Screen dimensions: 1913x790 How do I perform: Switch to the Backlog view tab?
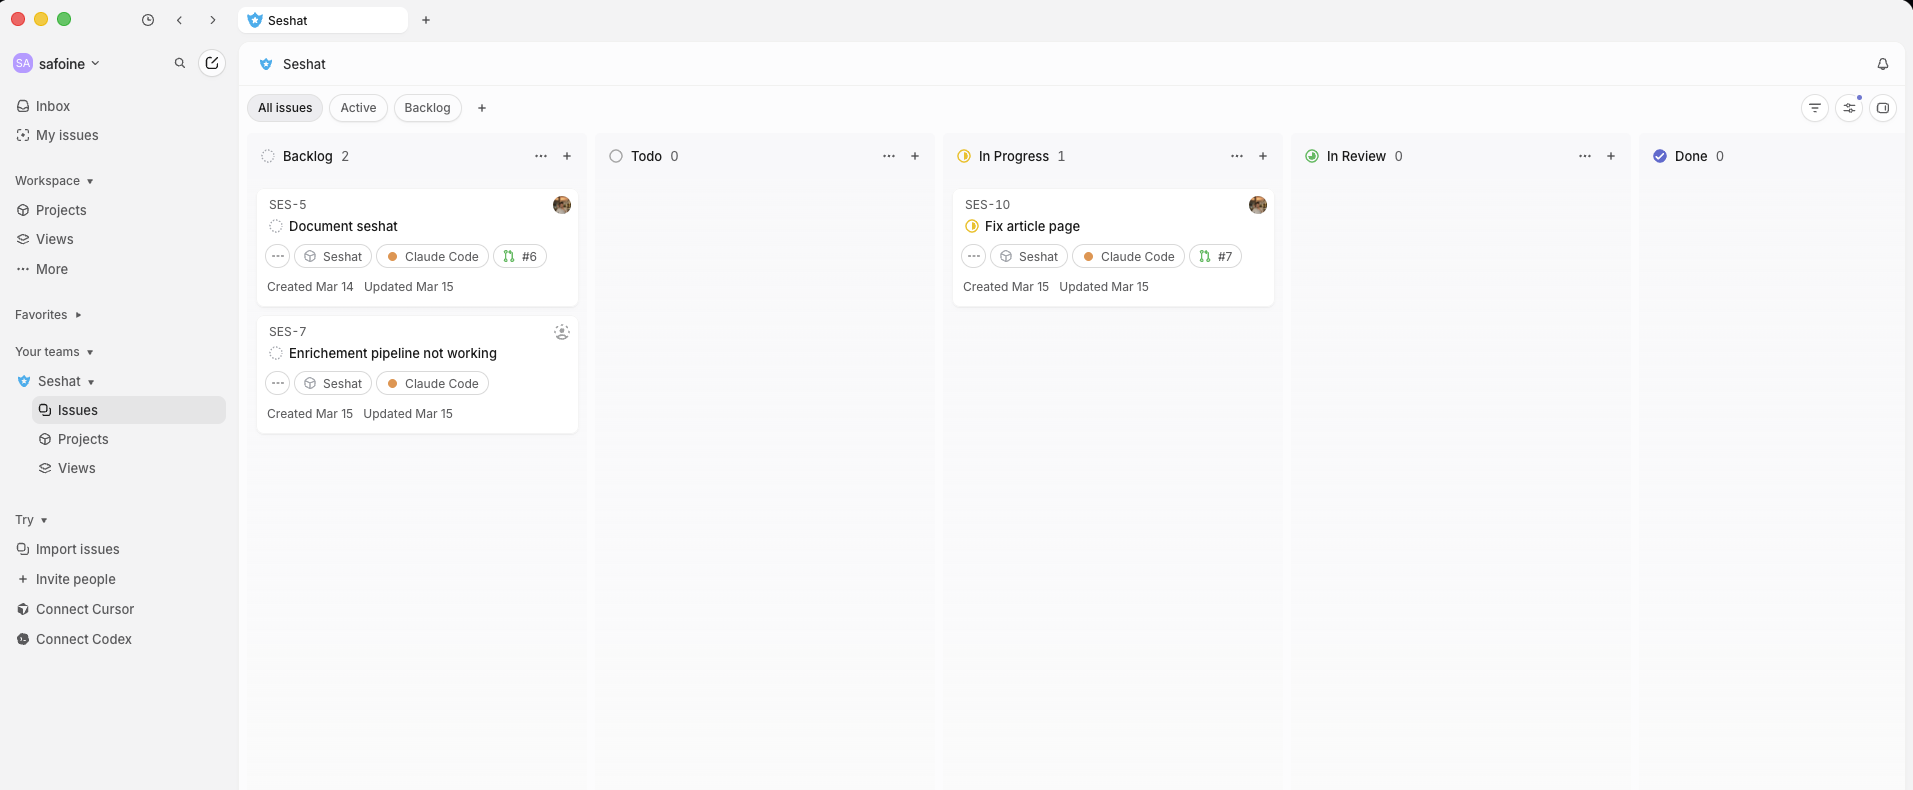tap(427, 108)
